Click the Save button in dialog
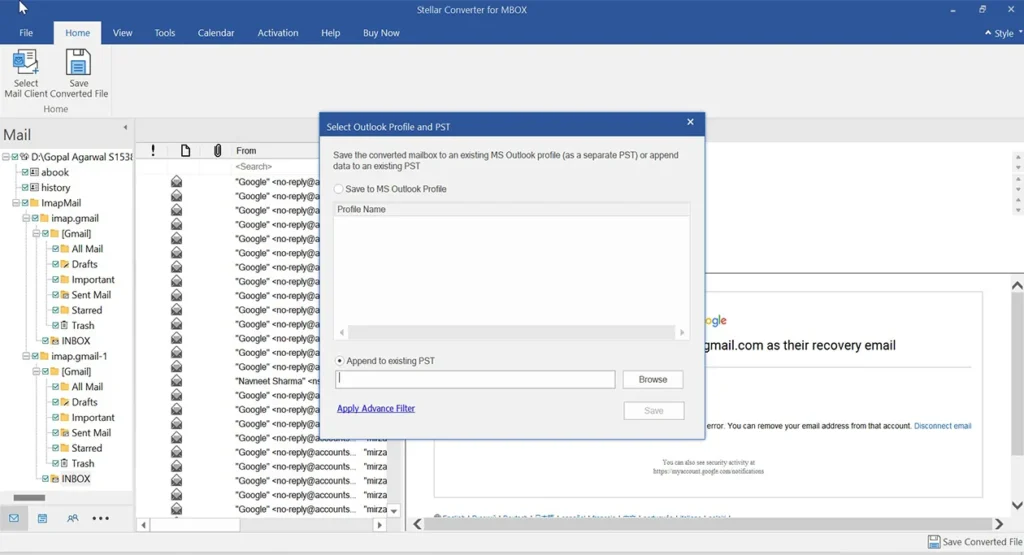This screenshot has height=555, width=1024. 654,411
